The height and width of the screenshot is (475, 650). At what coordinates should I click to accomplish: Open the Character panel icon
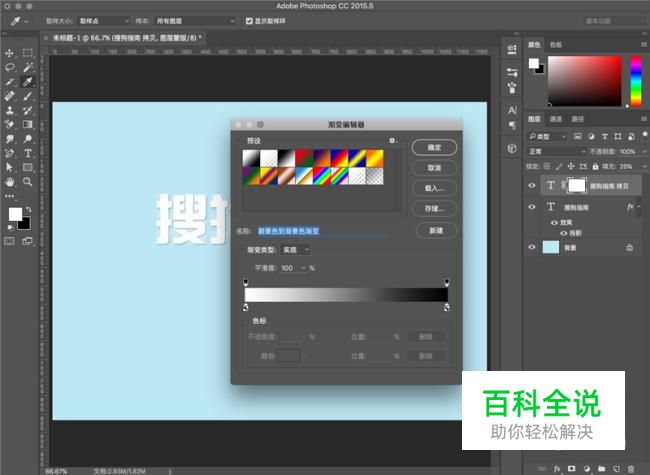[x=512, y=110]
